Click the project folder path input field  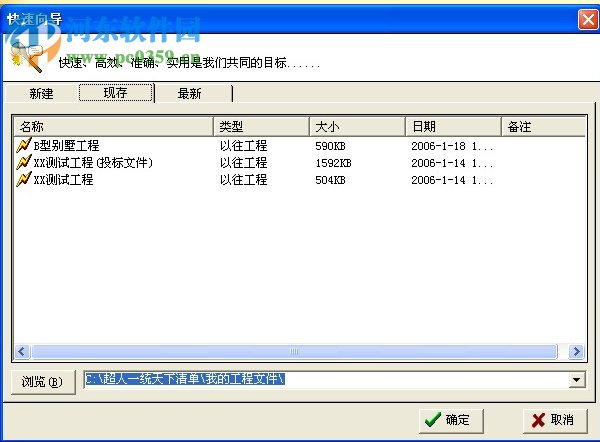(x=326, y=380)
